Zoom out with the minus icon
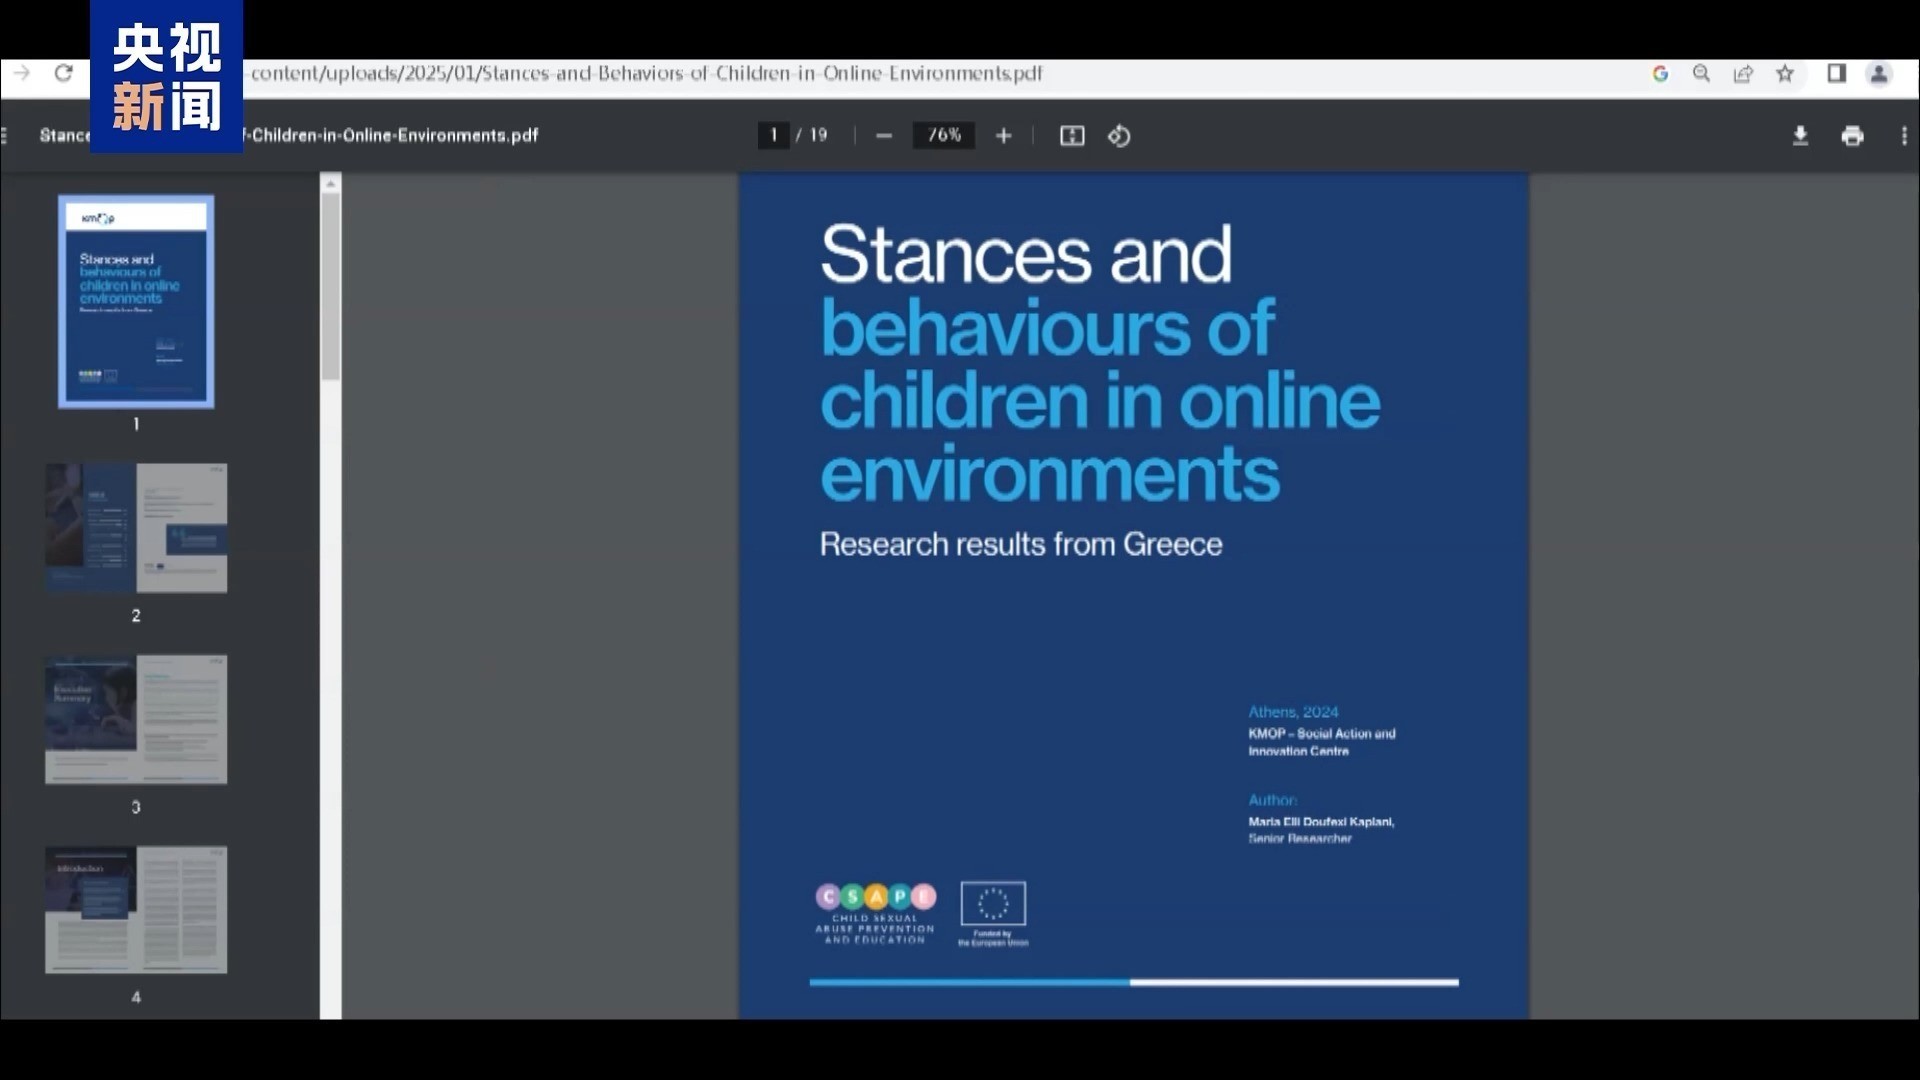 click(883, 136)
